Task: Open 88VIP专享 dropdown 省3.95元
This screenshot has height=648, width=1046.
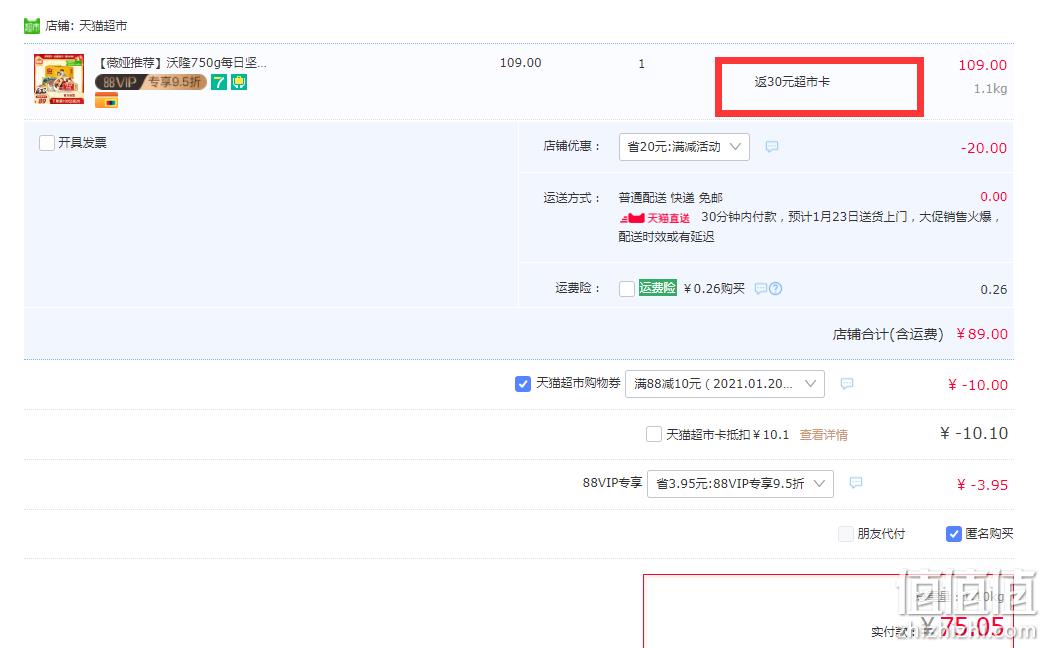Action: pos(740,484)
